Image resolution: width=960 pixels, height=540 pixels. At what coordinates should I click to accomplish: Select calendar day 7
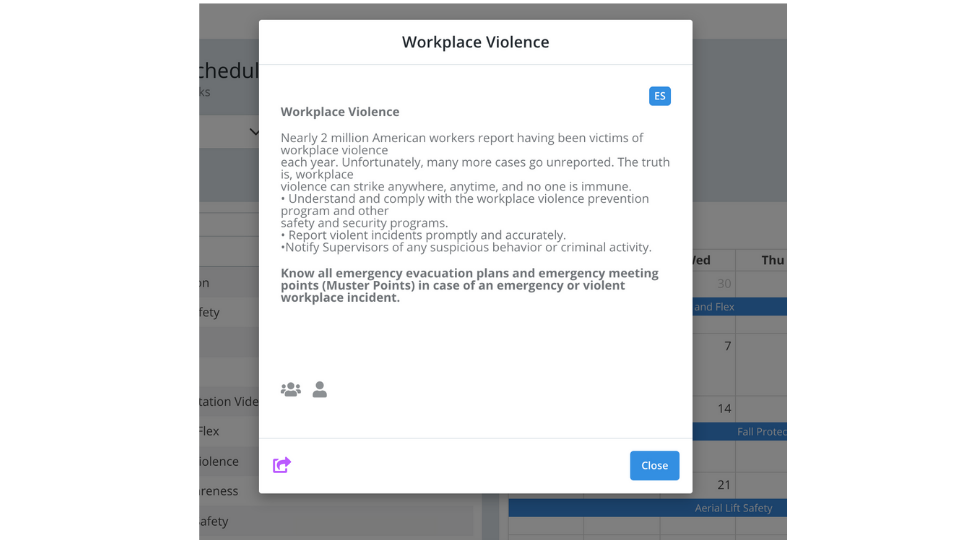click(727, 346)
